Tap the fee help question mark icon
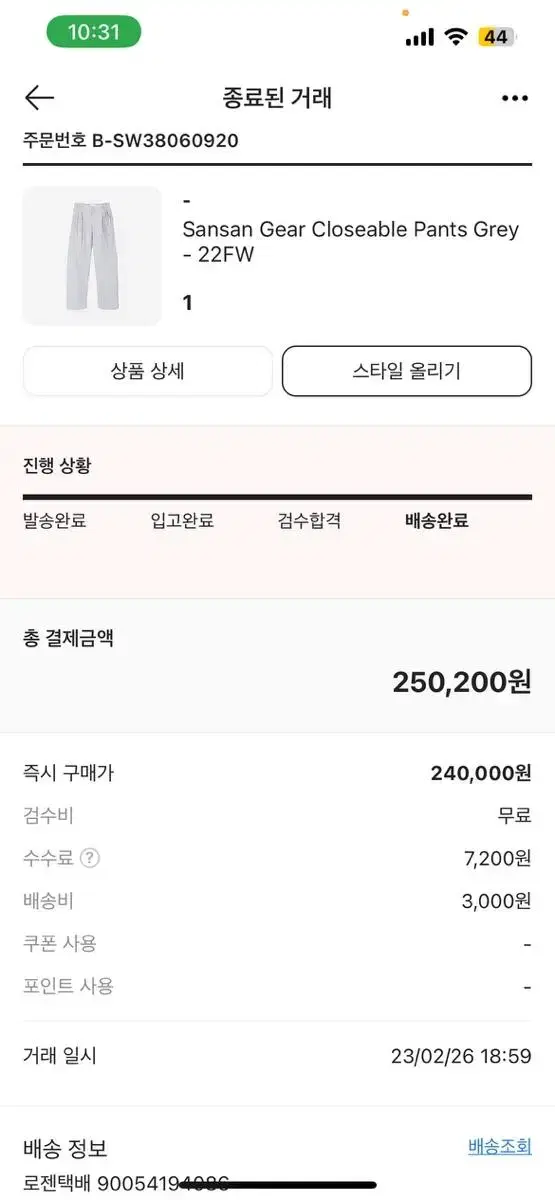The image size is (555, 1200). [x=90, y=858]
